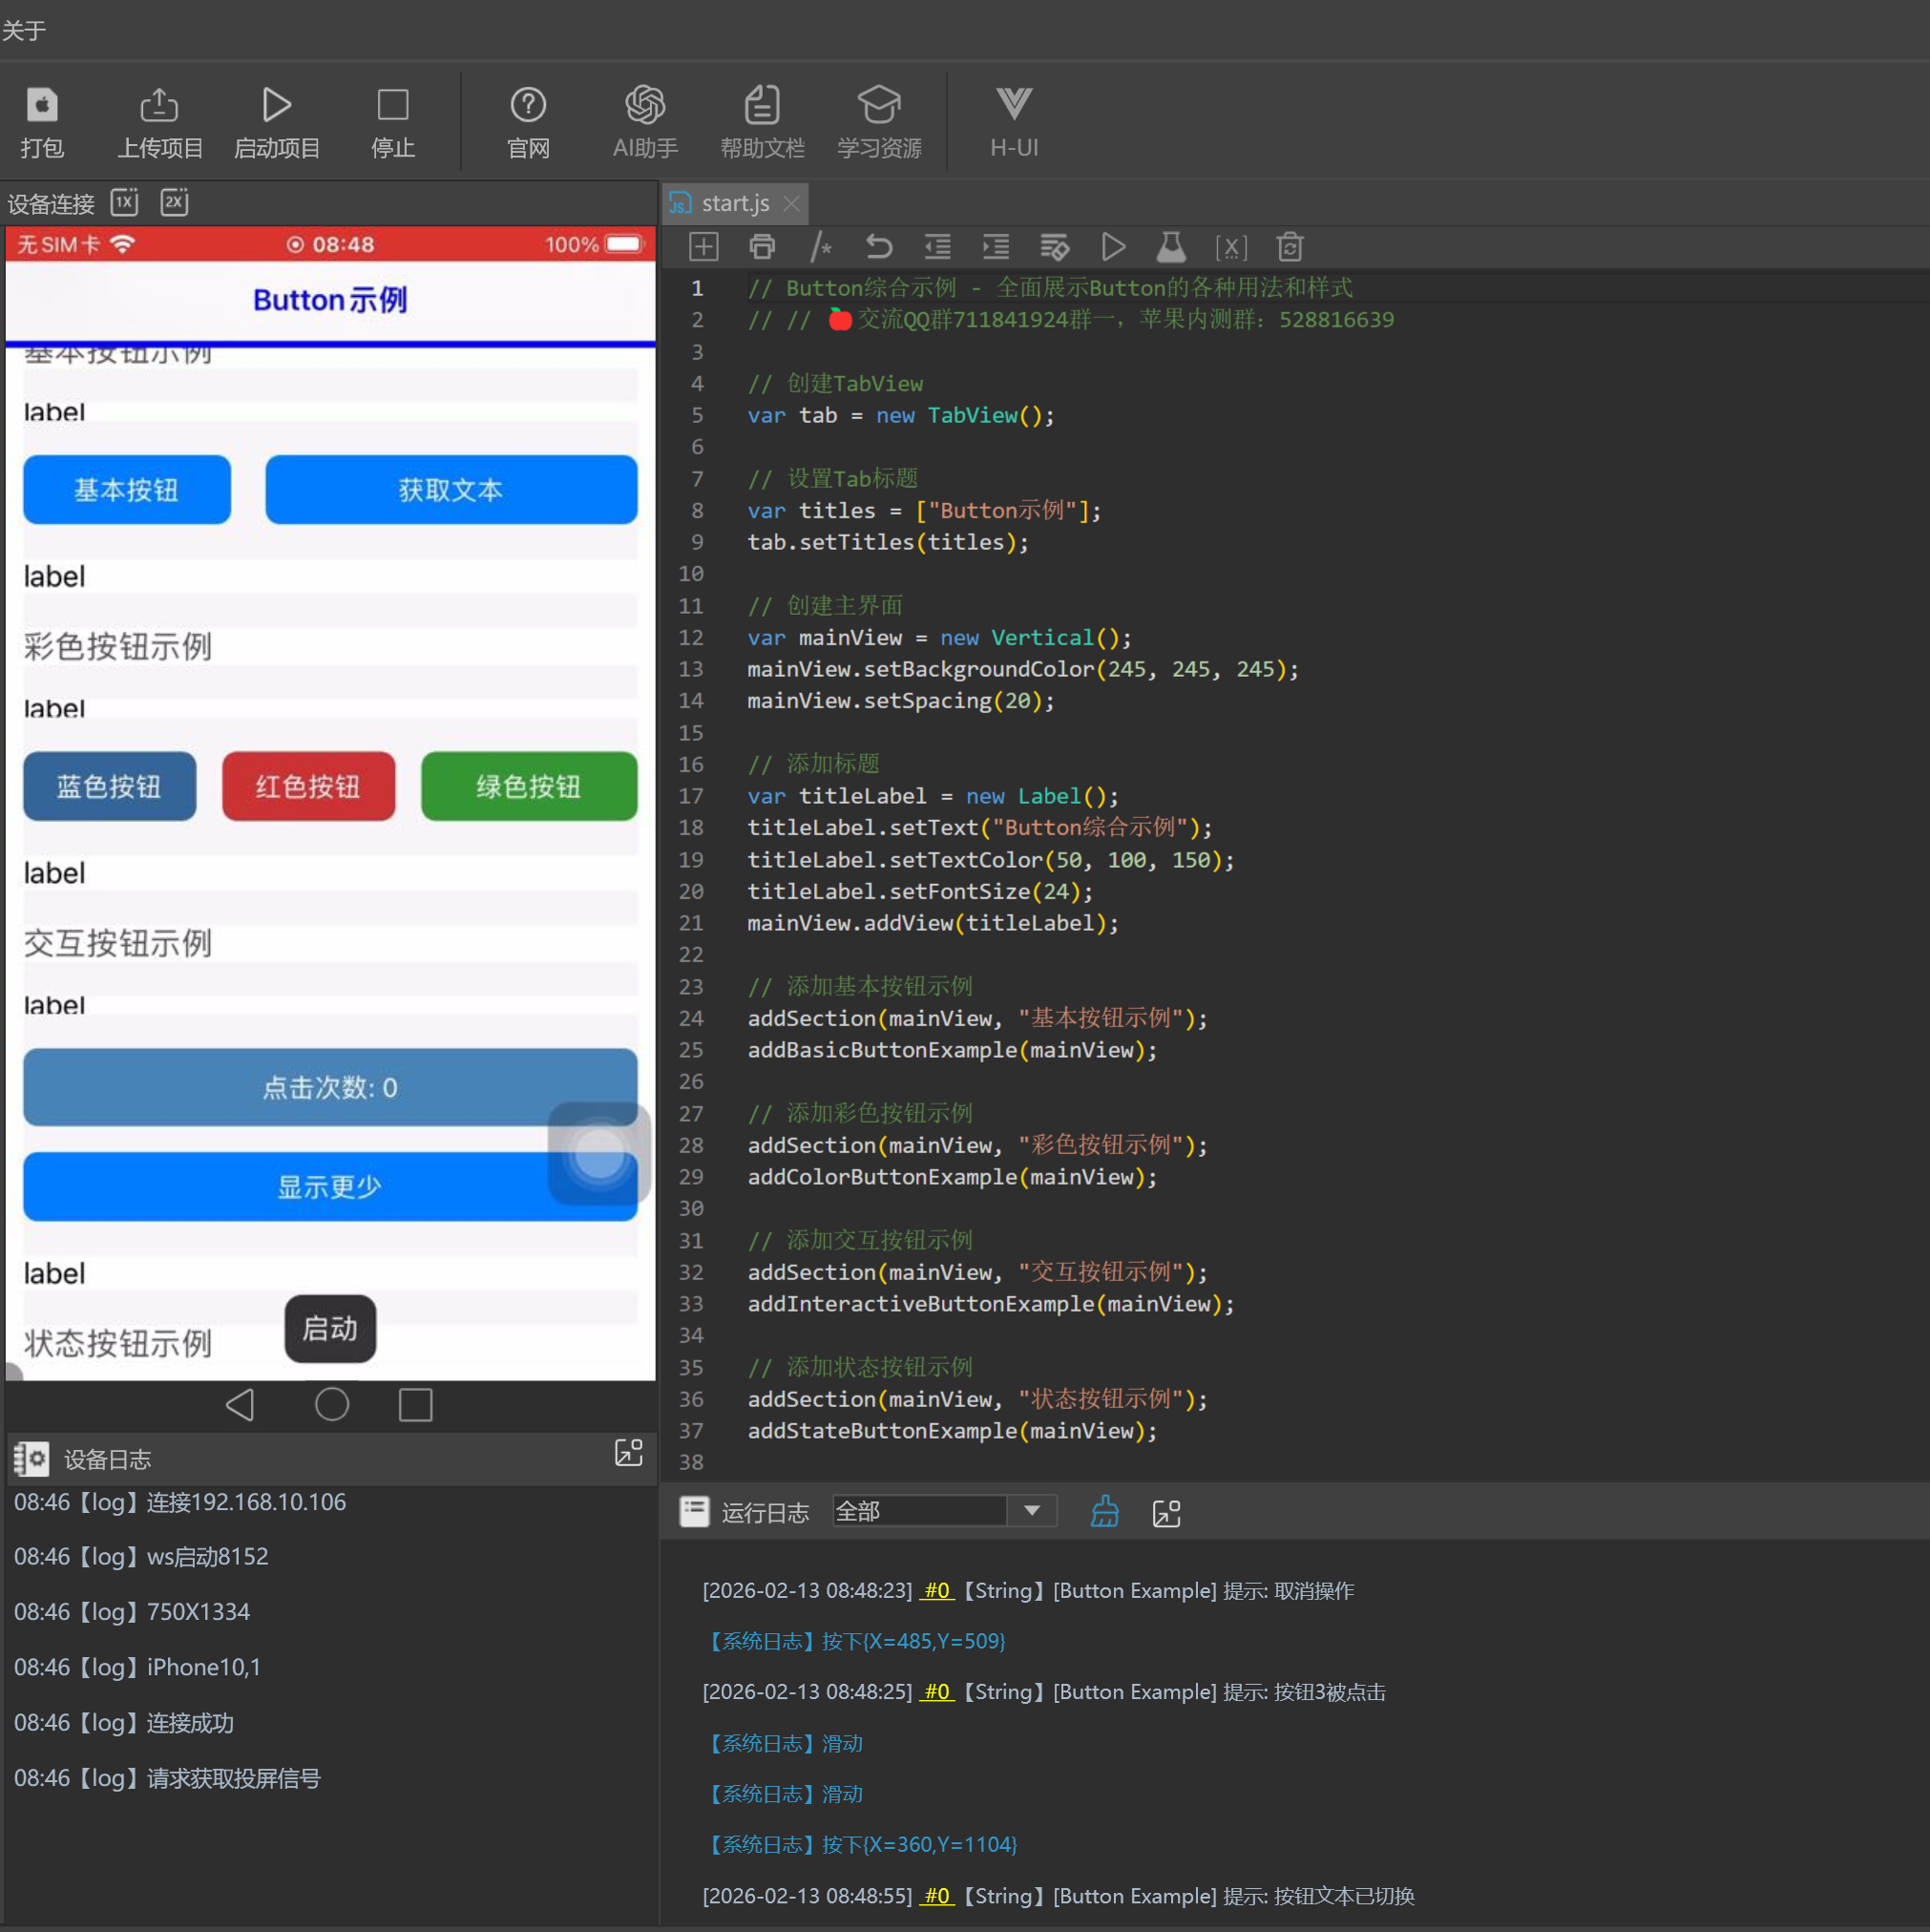Viewport: 1930px width, 1932px height.
Task: Click the floating assistive touch circle on phone
Action: [x=599, y=1154]
